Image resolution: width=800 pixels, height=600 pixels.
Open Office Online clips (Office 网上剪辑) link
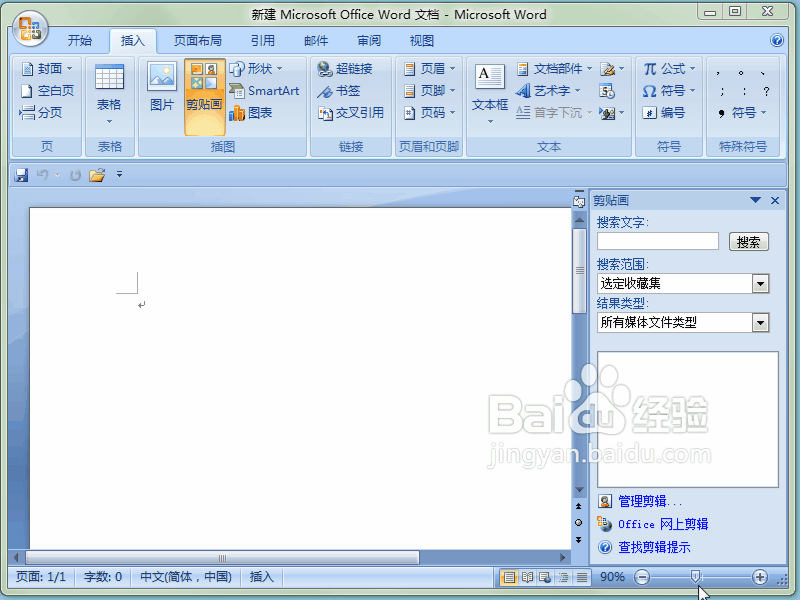(x=663, y=524)
